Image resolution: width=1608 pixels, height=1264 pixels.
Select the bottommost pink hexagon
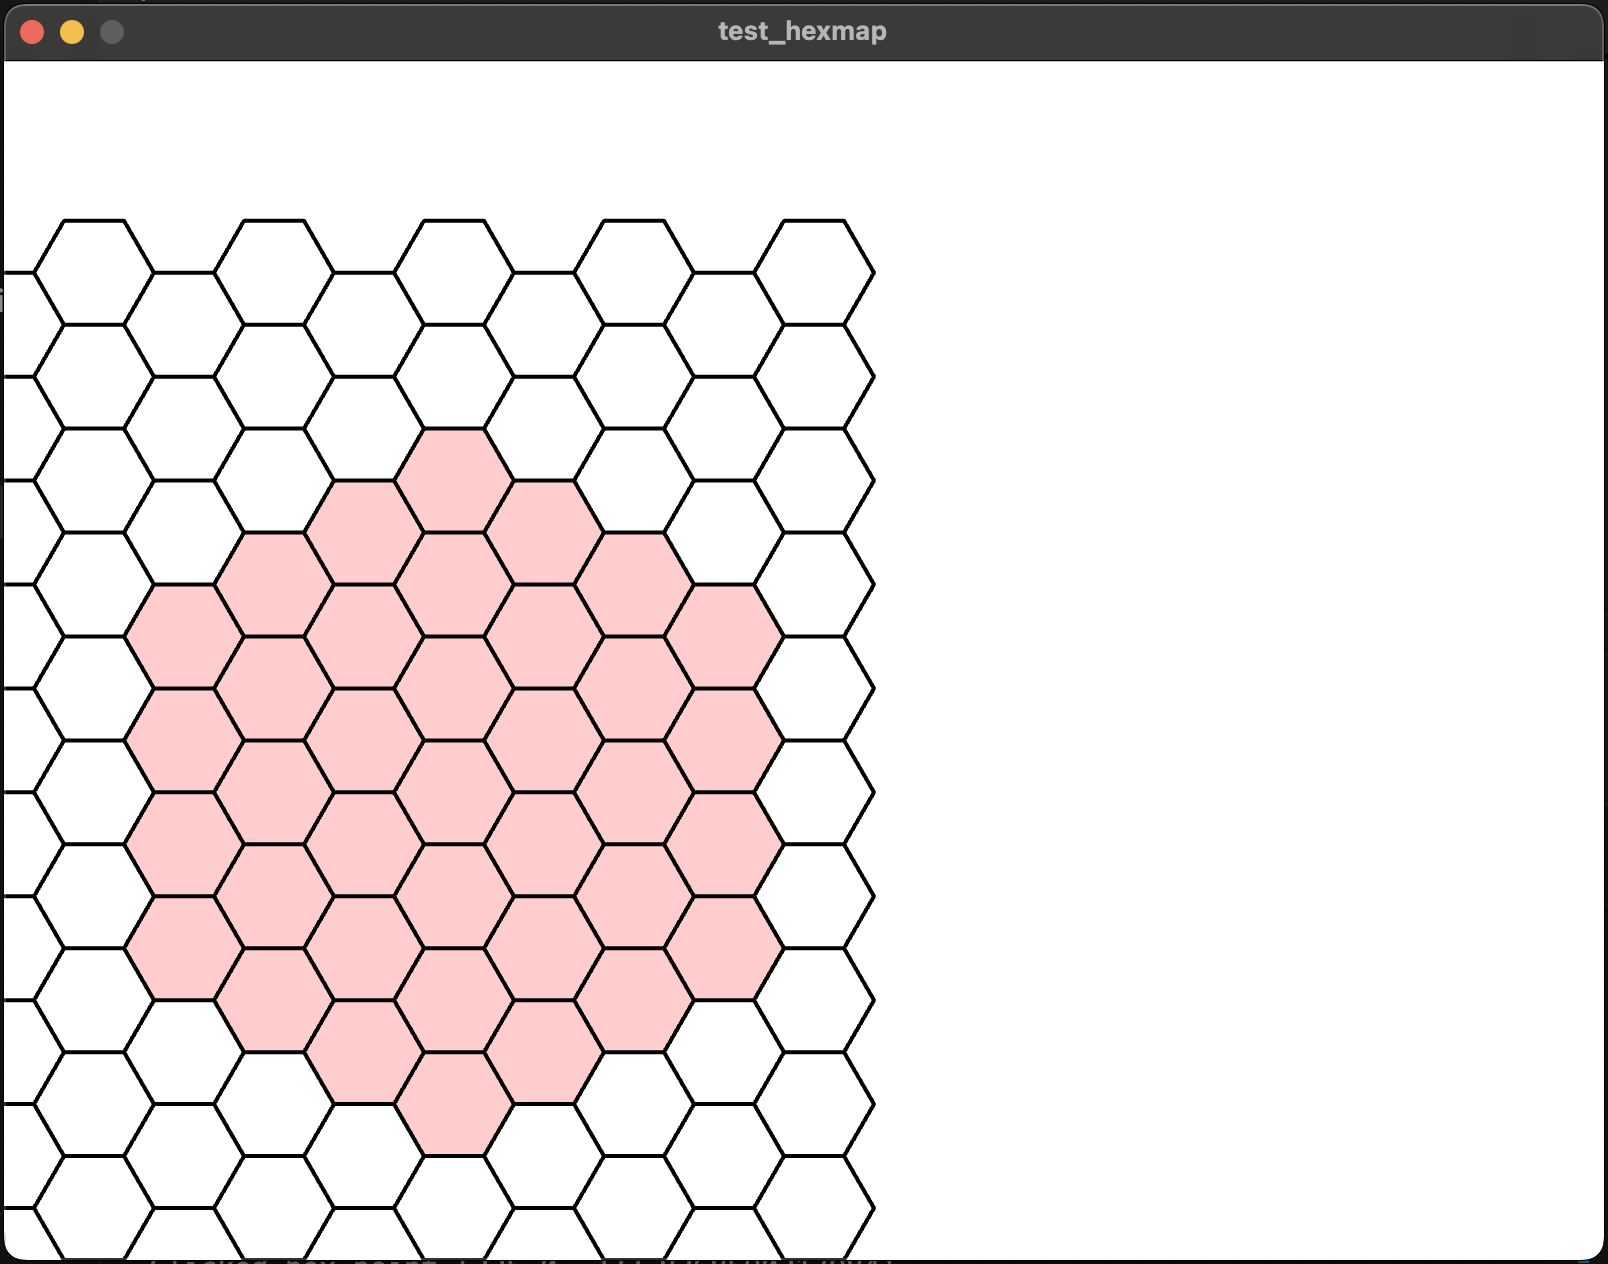point(454,1104)
